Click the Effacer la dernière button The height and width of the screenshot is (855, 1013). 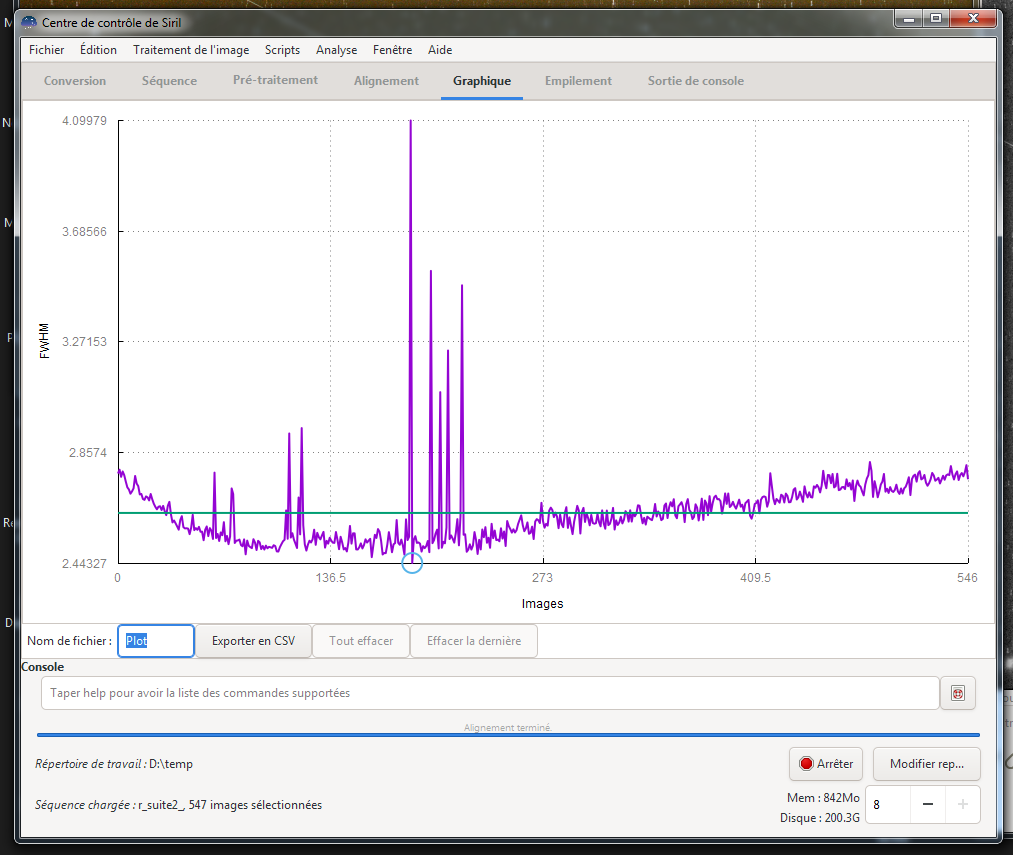point(474,641)
